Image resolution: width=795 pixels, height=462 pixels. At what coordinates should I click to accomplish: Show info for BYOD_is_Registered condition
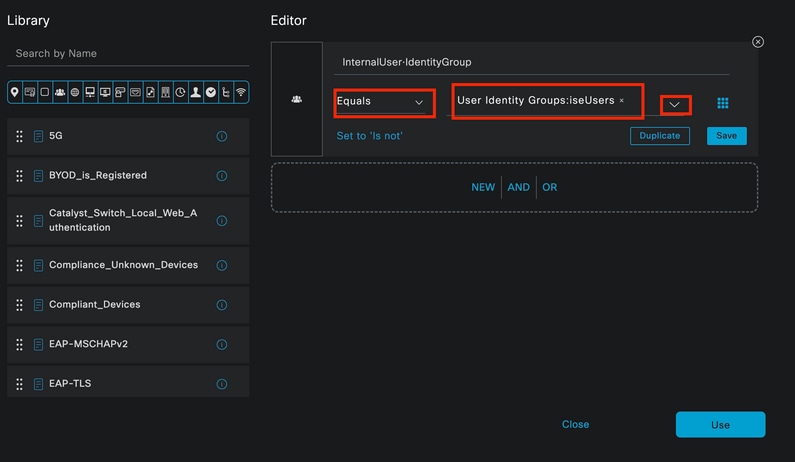222,175
